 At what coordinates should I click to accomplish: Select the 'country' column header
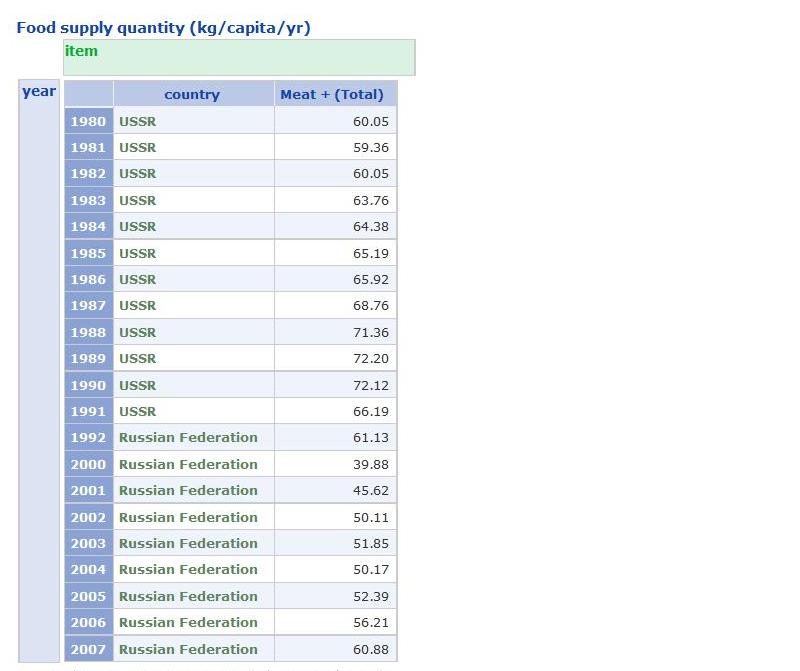[192, 94]
